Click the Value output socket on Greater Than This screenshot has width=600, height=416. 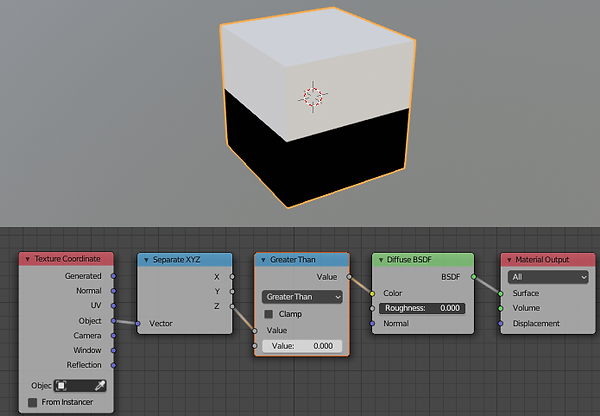tap(349, 277)
